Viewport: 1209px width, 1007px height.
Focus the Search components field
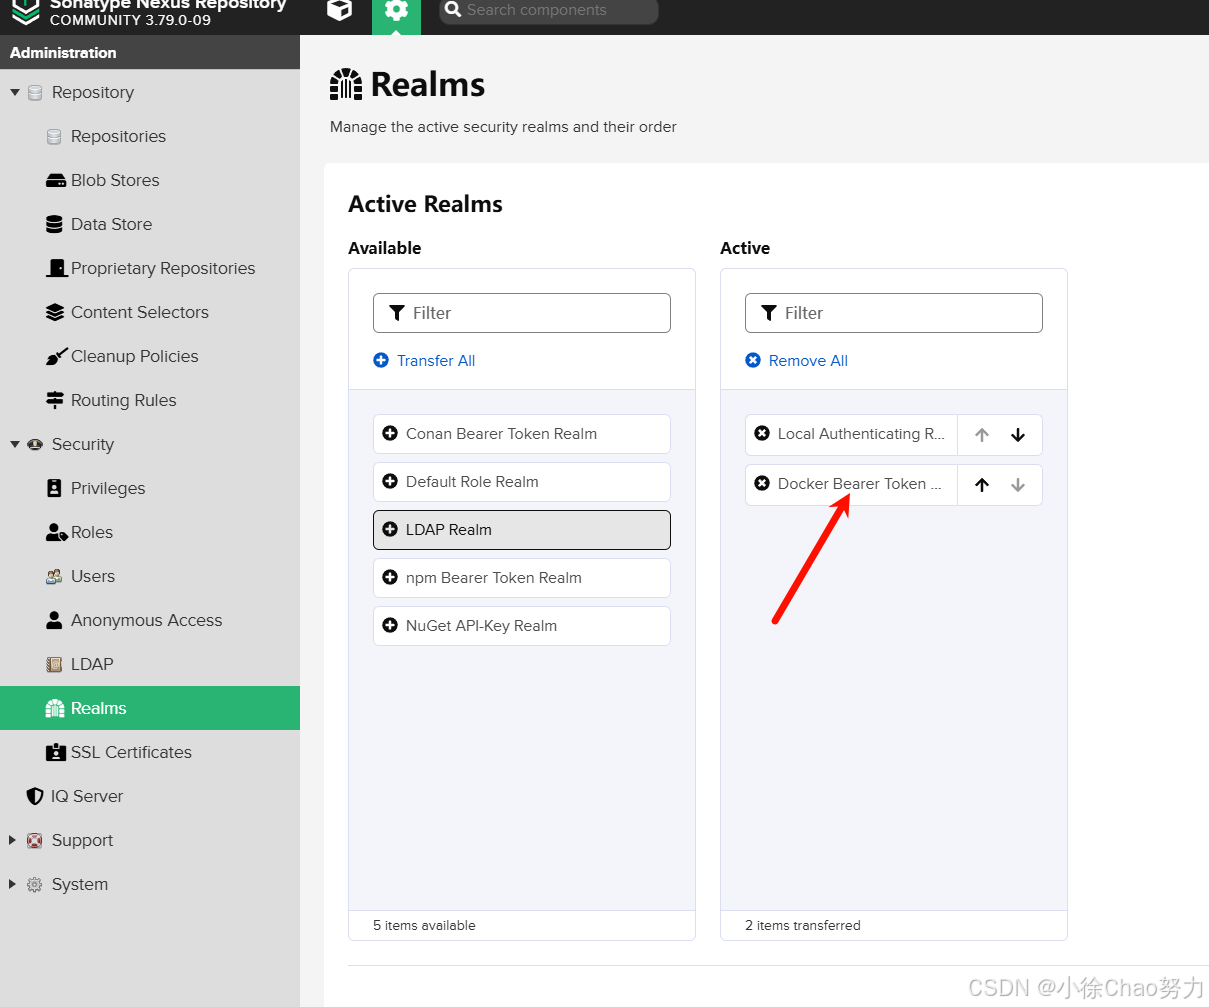click(x=549, y=10)
